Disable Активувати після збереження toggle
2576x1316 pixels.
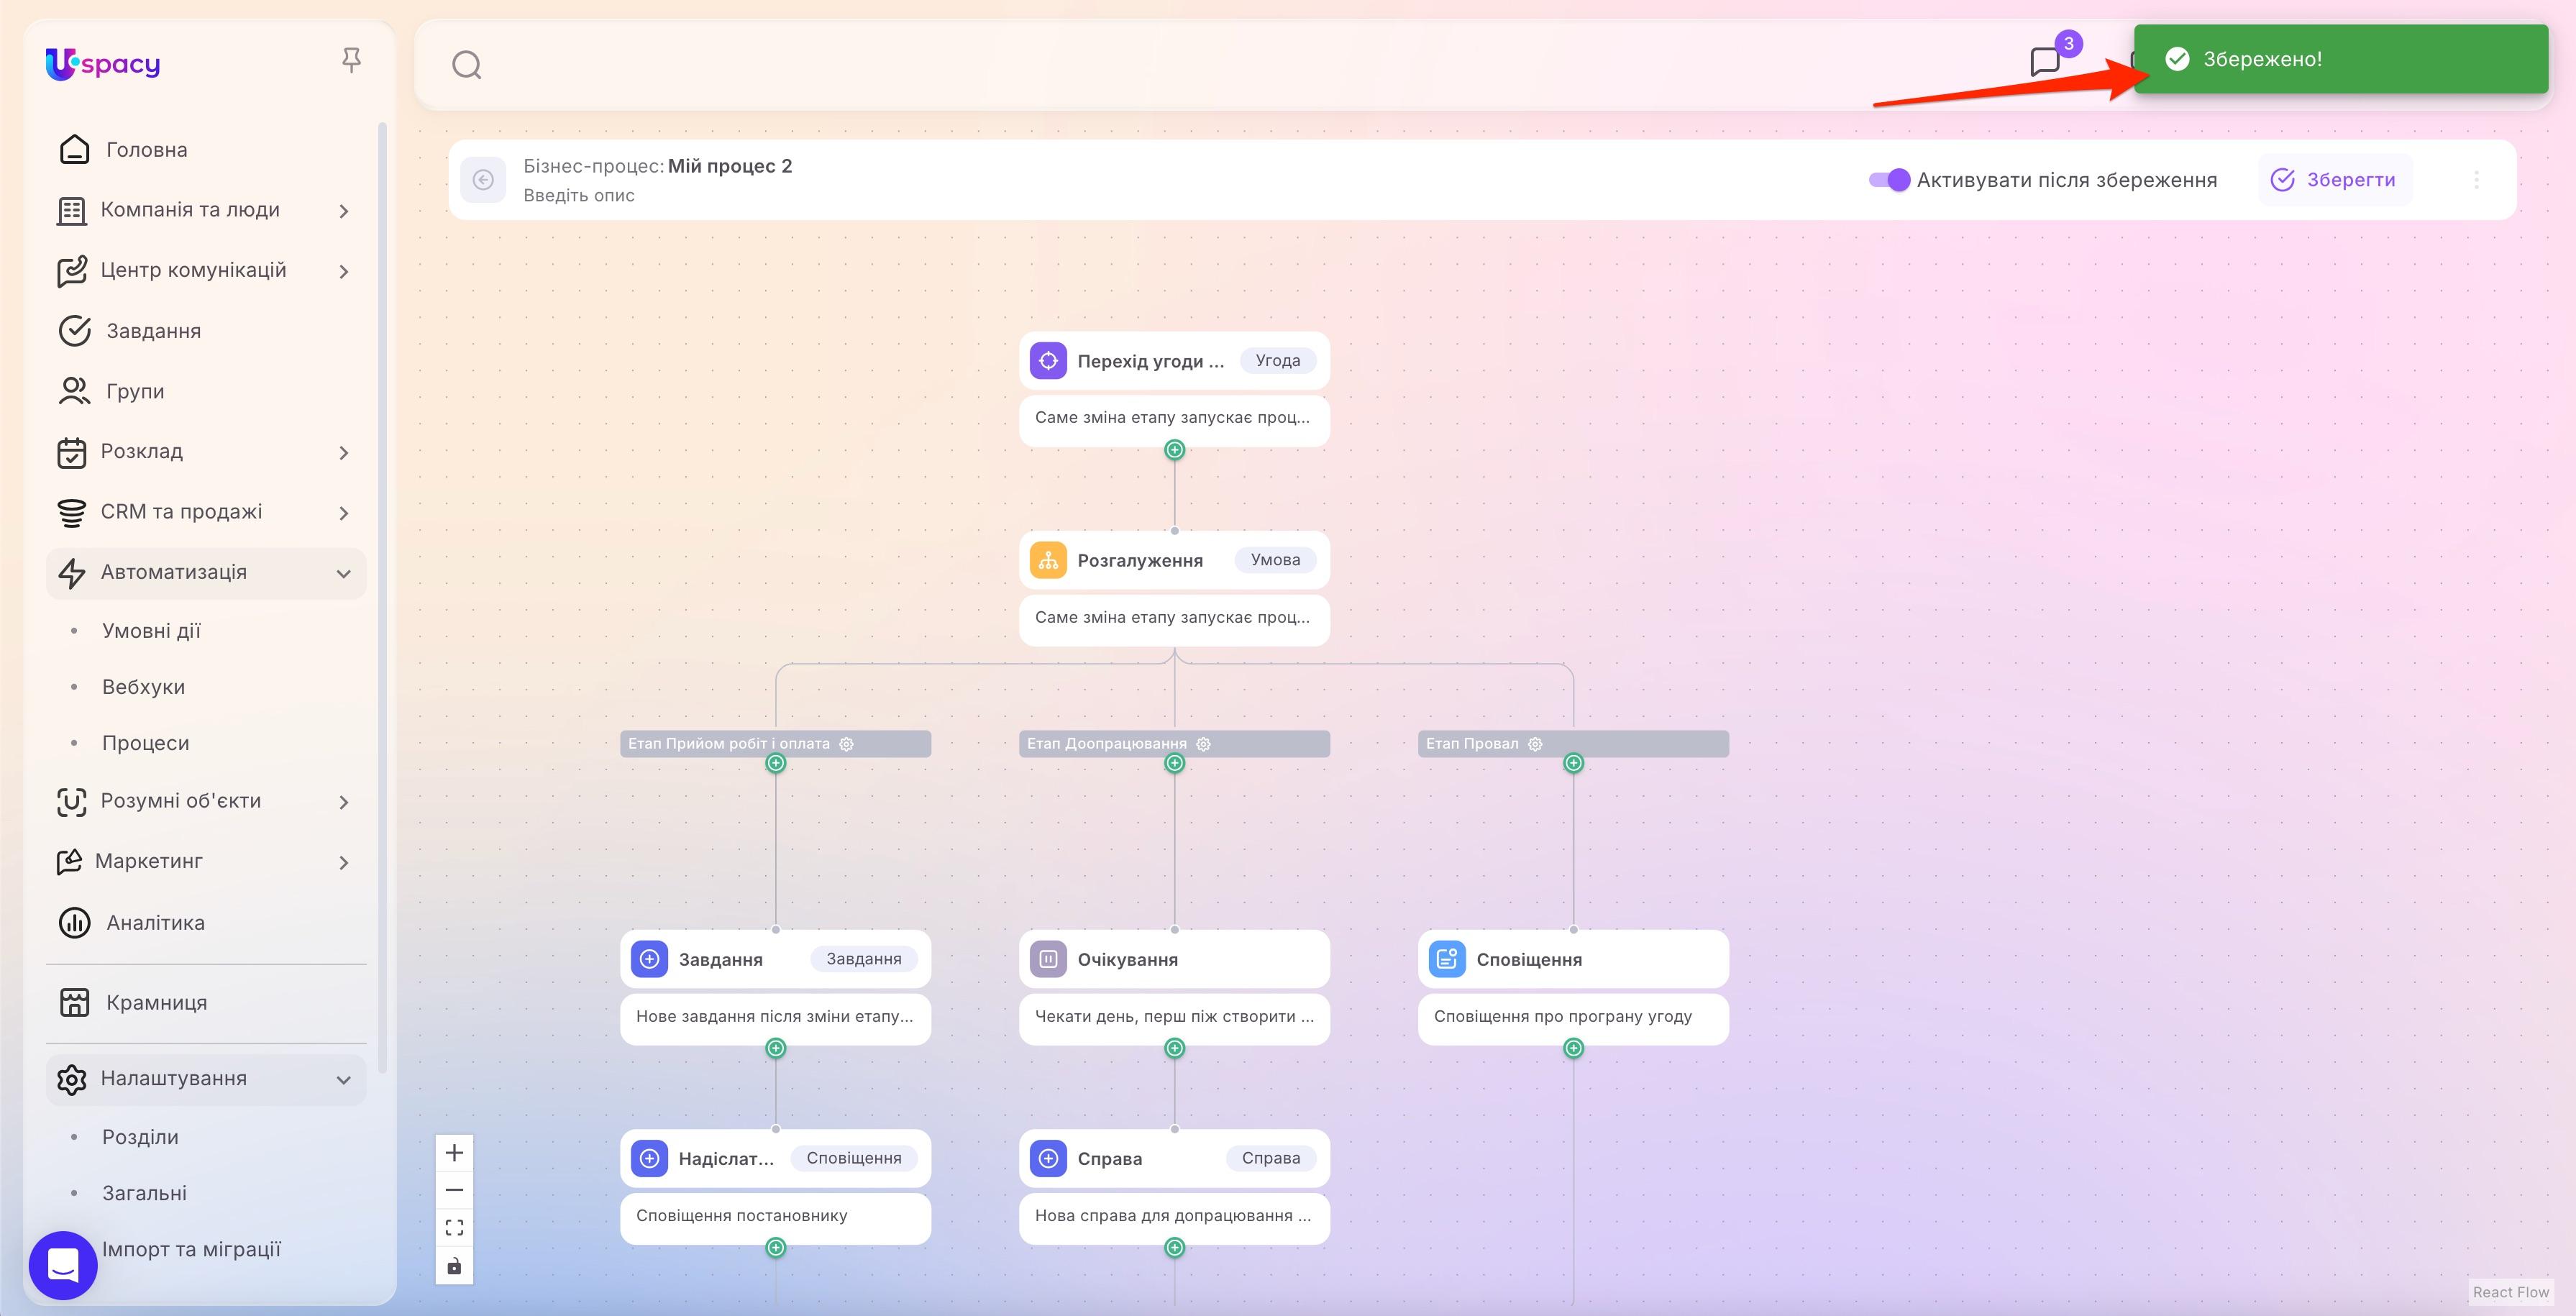coord(1893,181)
